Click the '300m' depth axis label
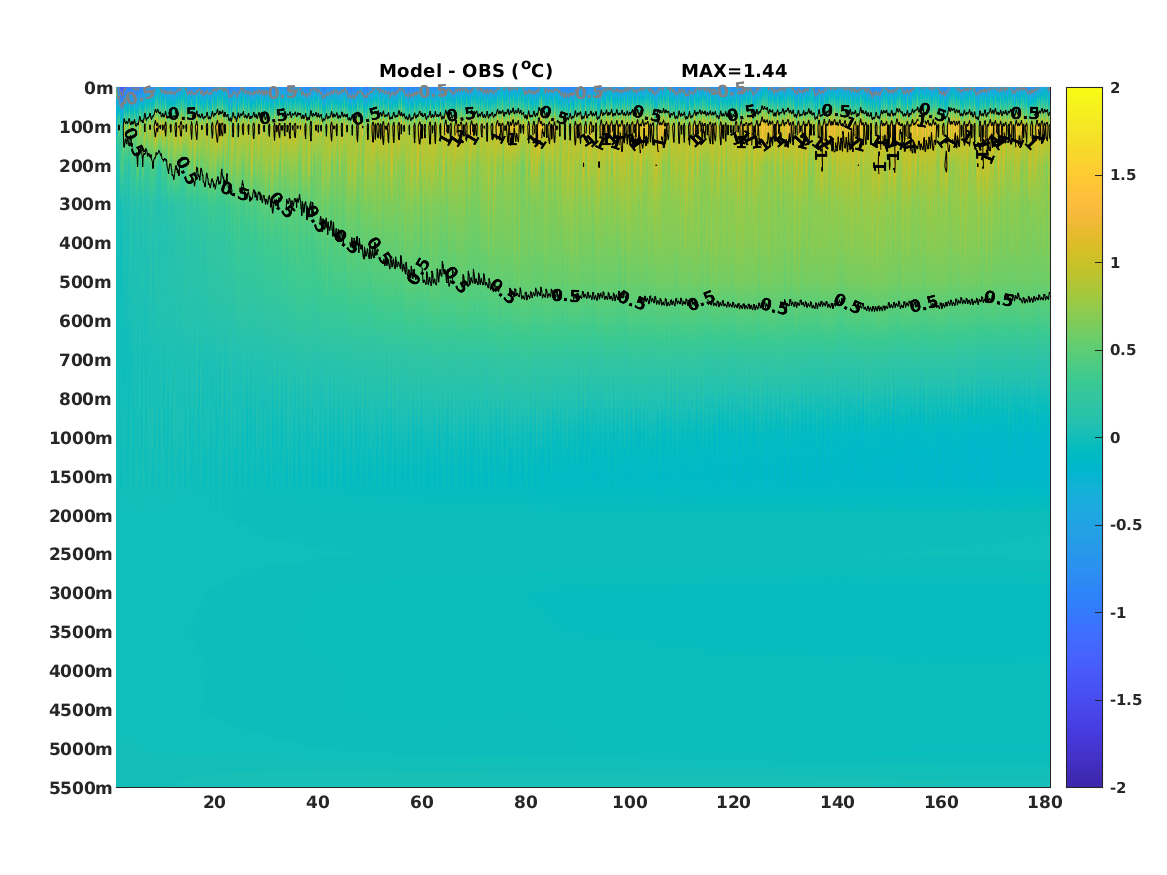The height and width of the screenshot is (875, 1167). click(86, 205)
